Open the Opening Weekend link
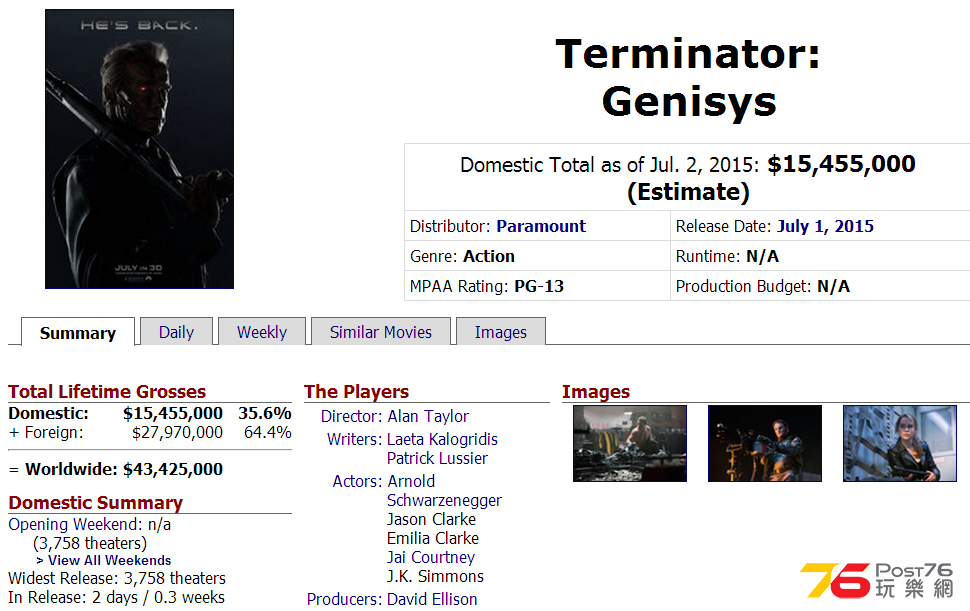The width and height of the screenshot is (970, 611). (x=75, y=524)
